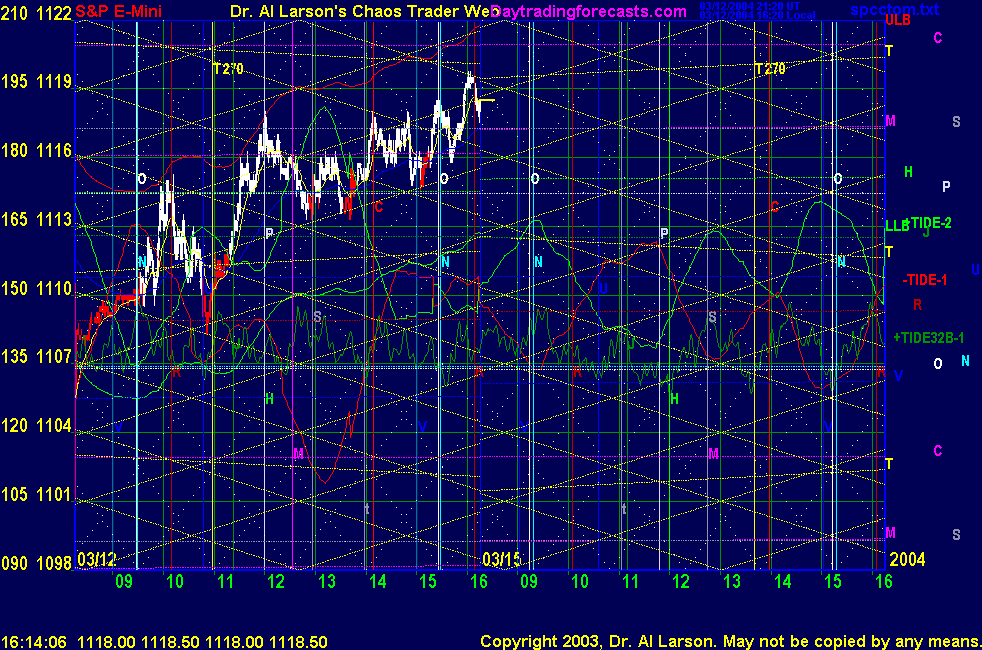982x650 pixels.
Task: Click the T270 marker on the 03/15 session
Action: point(770,69)
